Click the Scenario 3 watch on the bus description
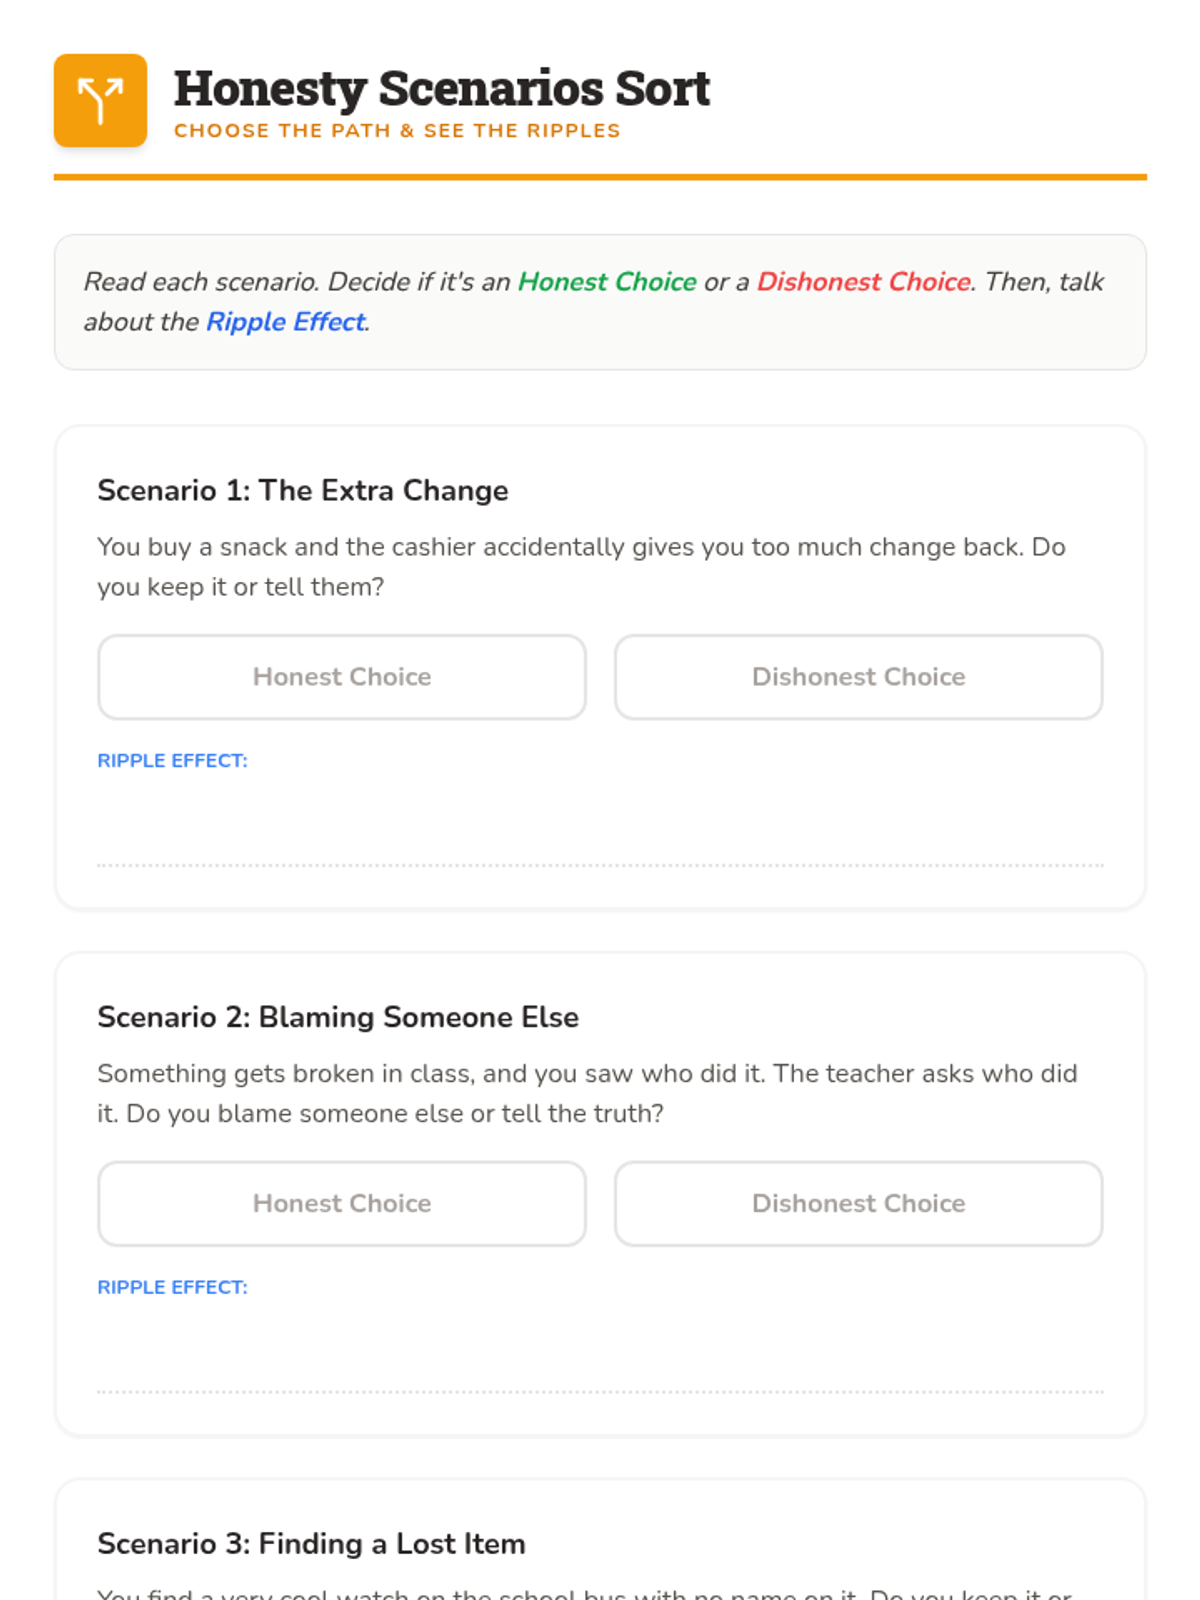The height and width of the screenshot is (1600, 1200). click(584, 1592)
